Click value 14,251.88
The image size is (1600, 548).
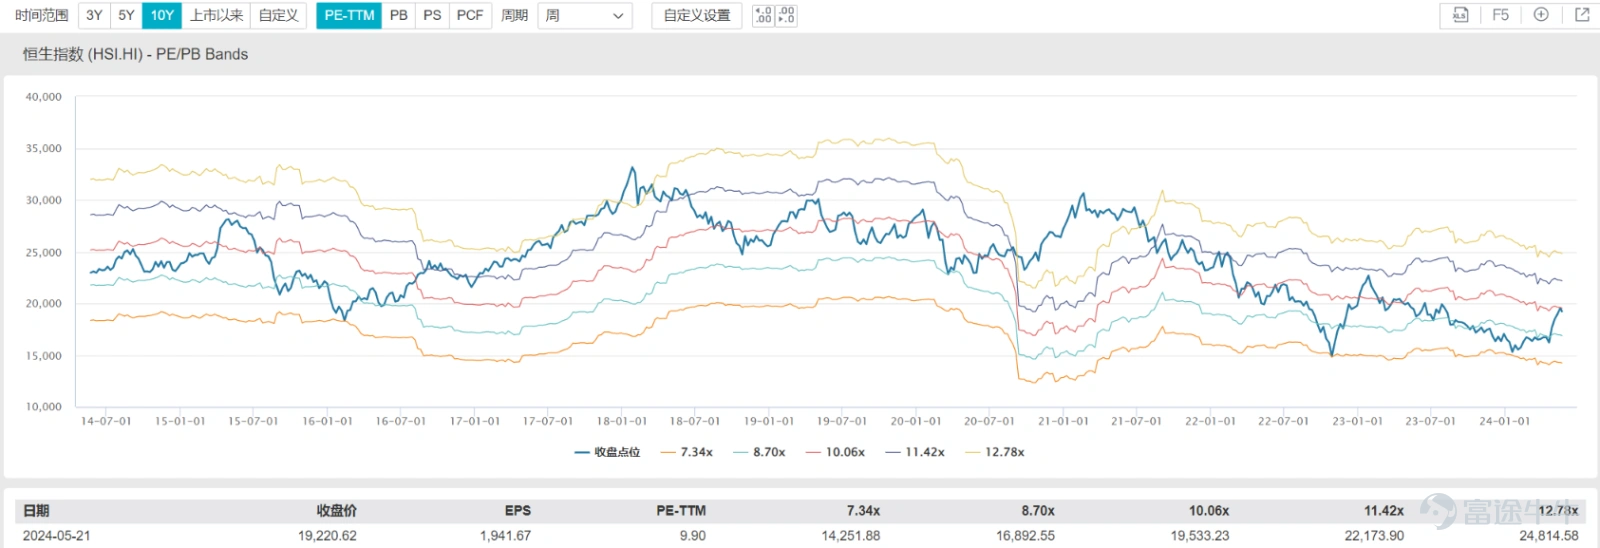coord(851,536)
